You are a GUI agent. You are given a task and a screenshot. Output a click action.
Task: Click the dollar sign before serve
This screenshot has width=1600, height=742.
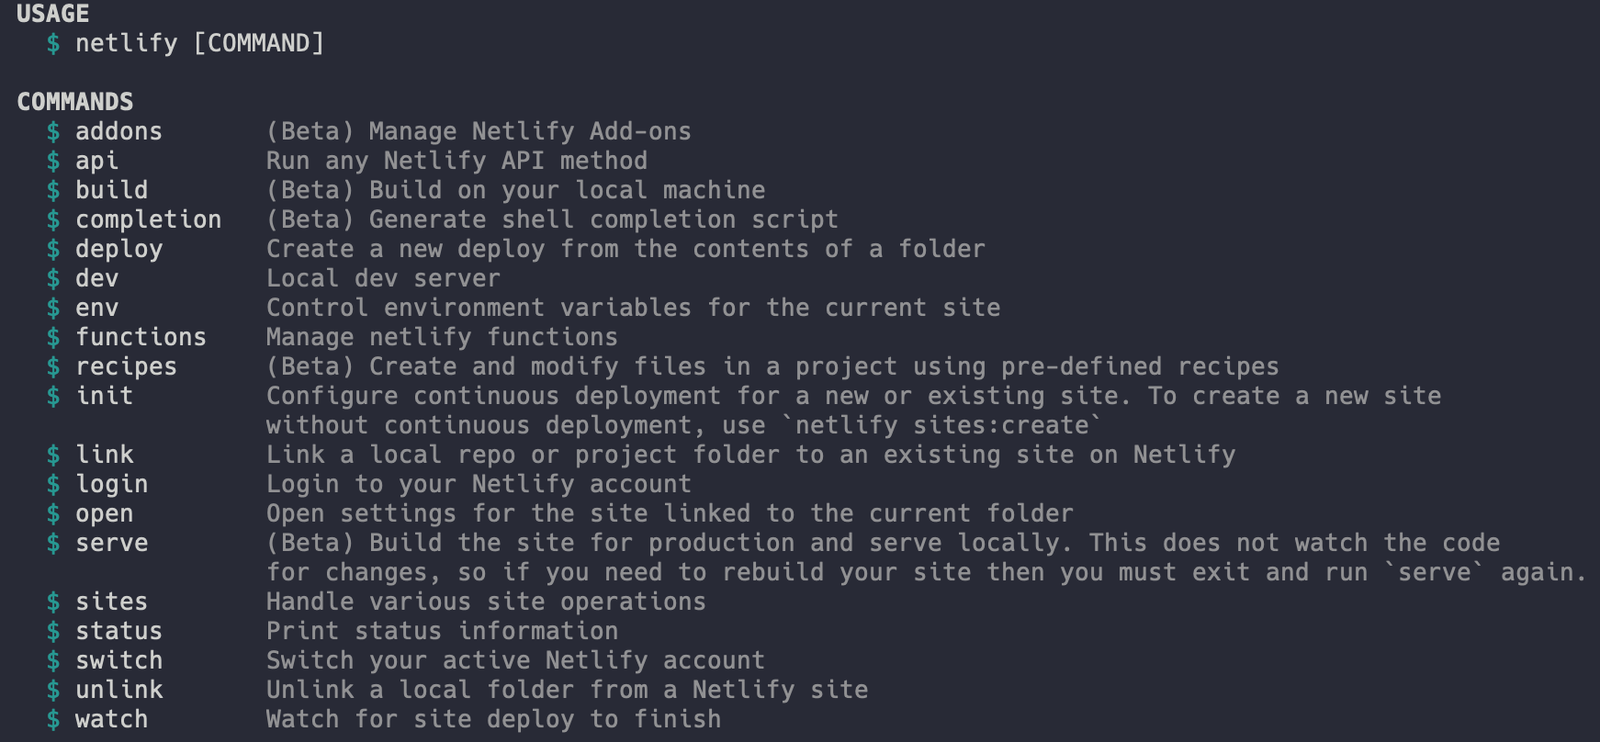53,543
